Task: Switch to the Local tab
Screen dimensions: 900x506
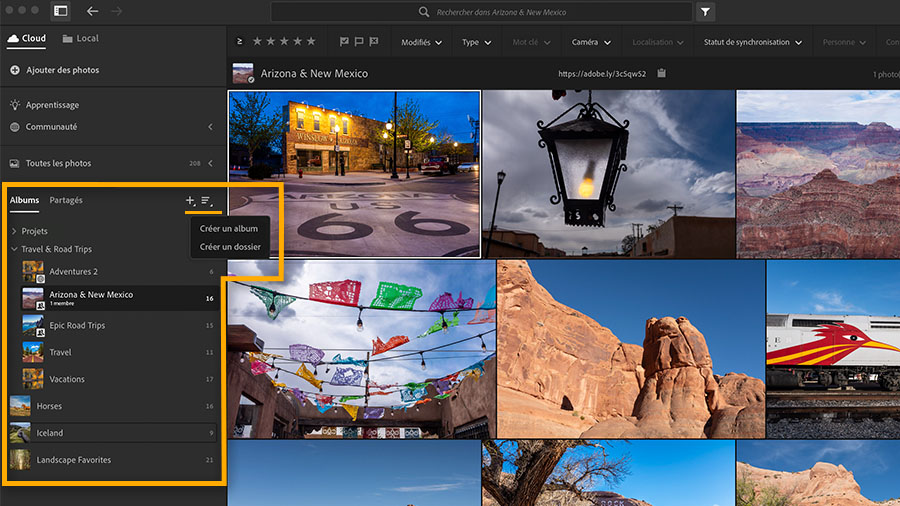Action: pos(80,39)
